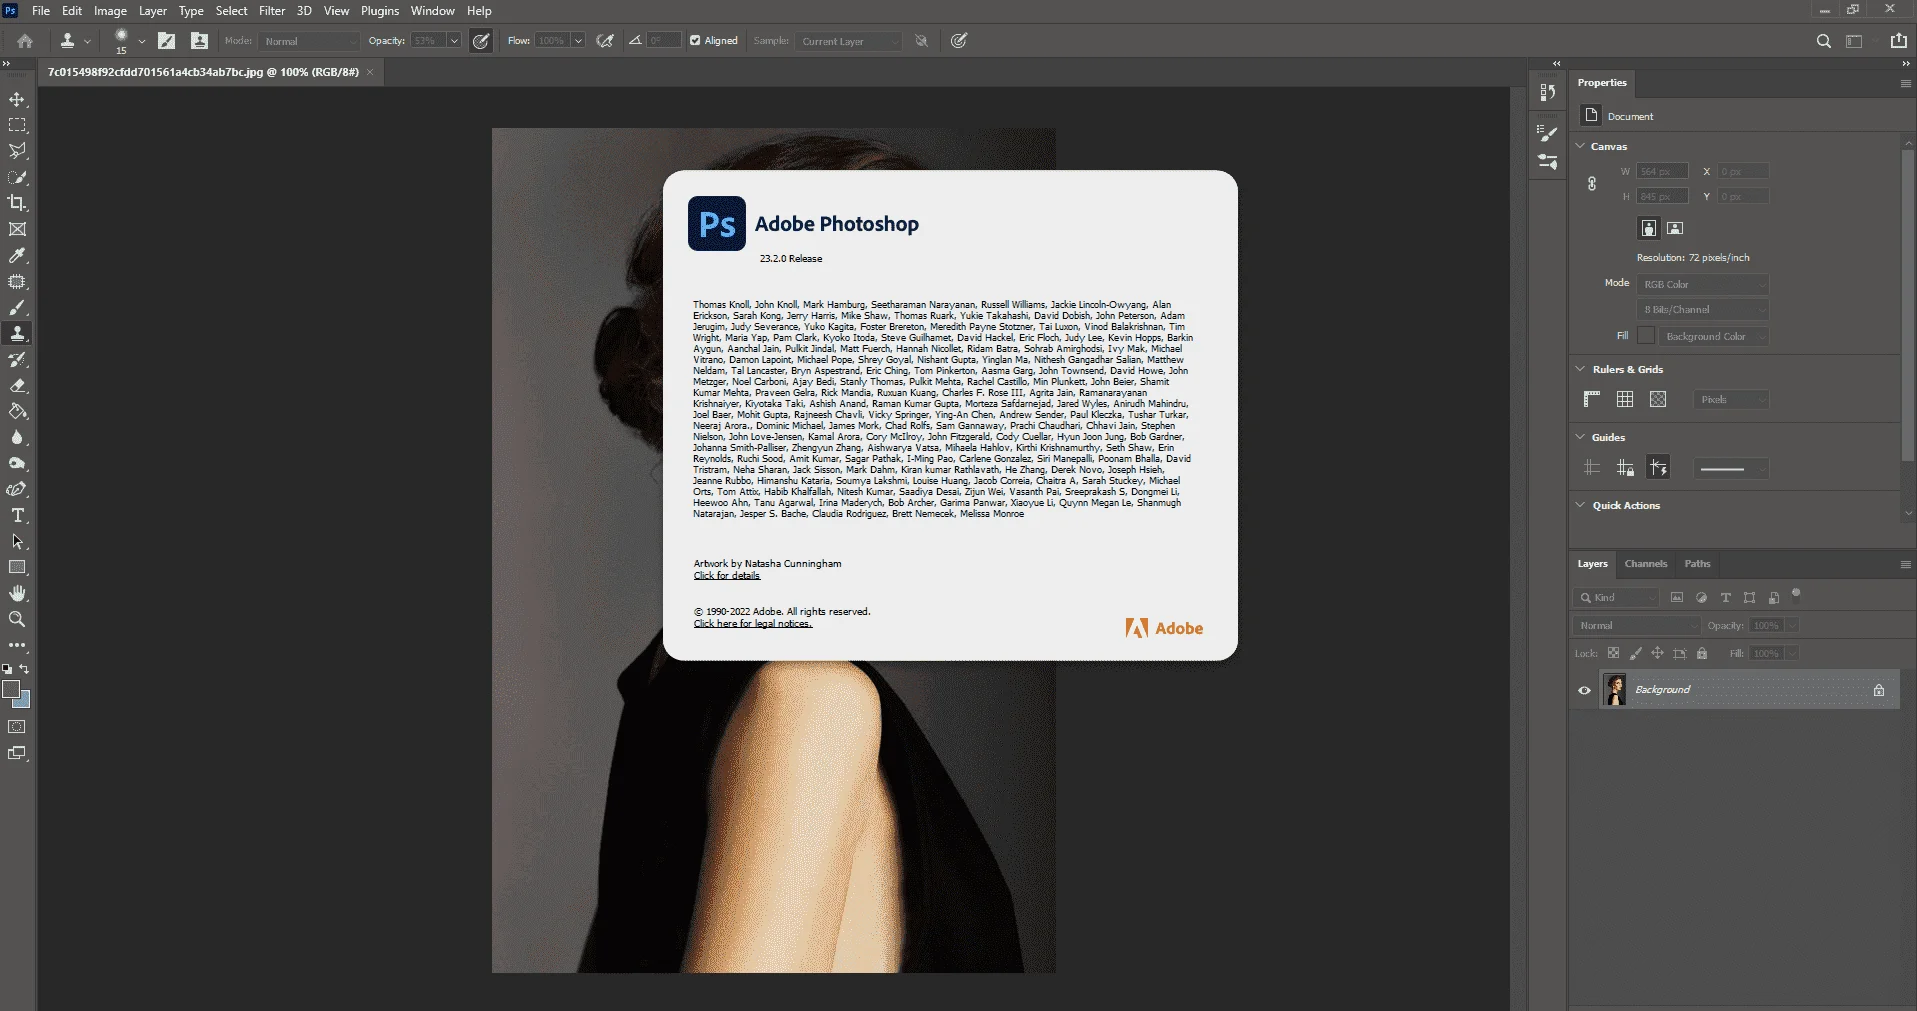
Task: Open the Image menu
Action: pos(110,11)
